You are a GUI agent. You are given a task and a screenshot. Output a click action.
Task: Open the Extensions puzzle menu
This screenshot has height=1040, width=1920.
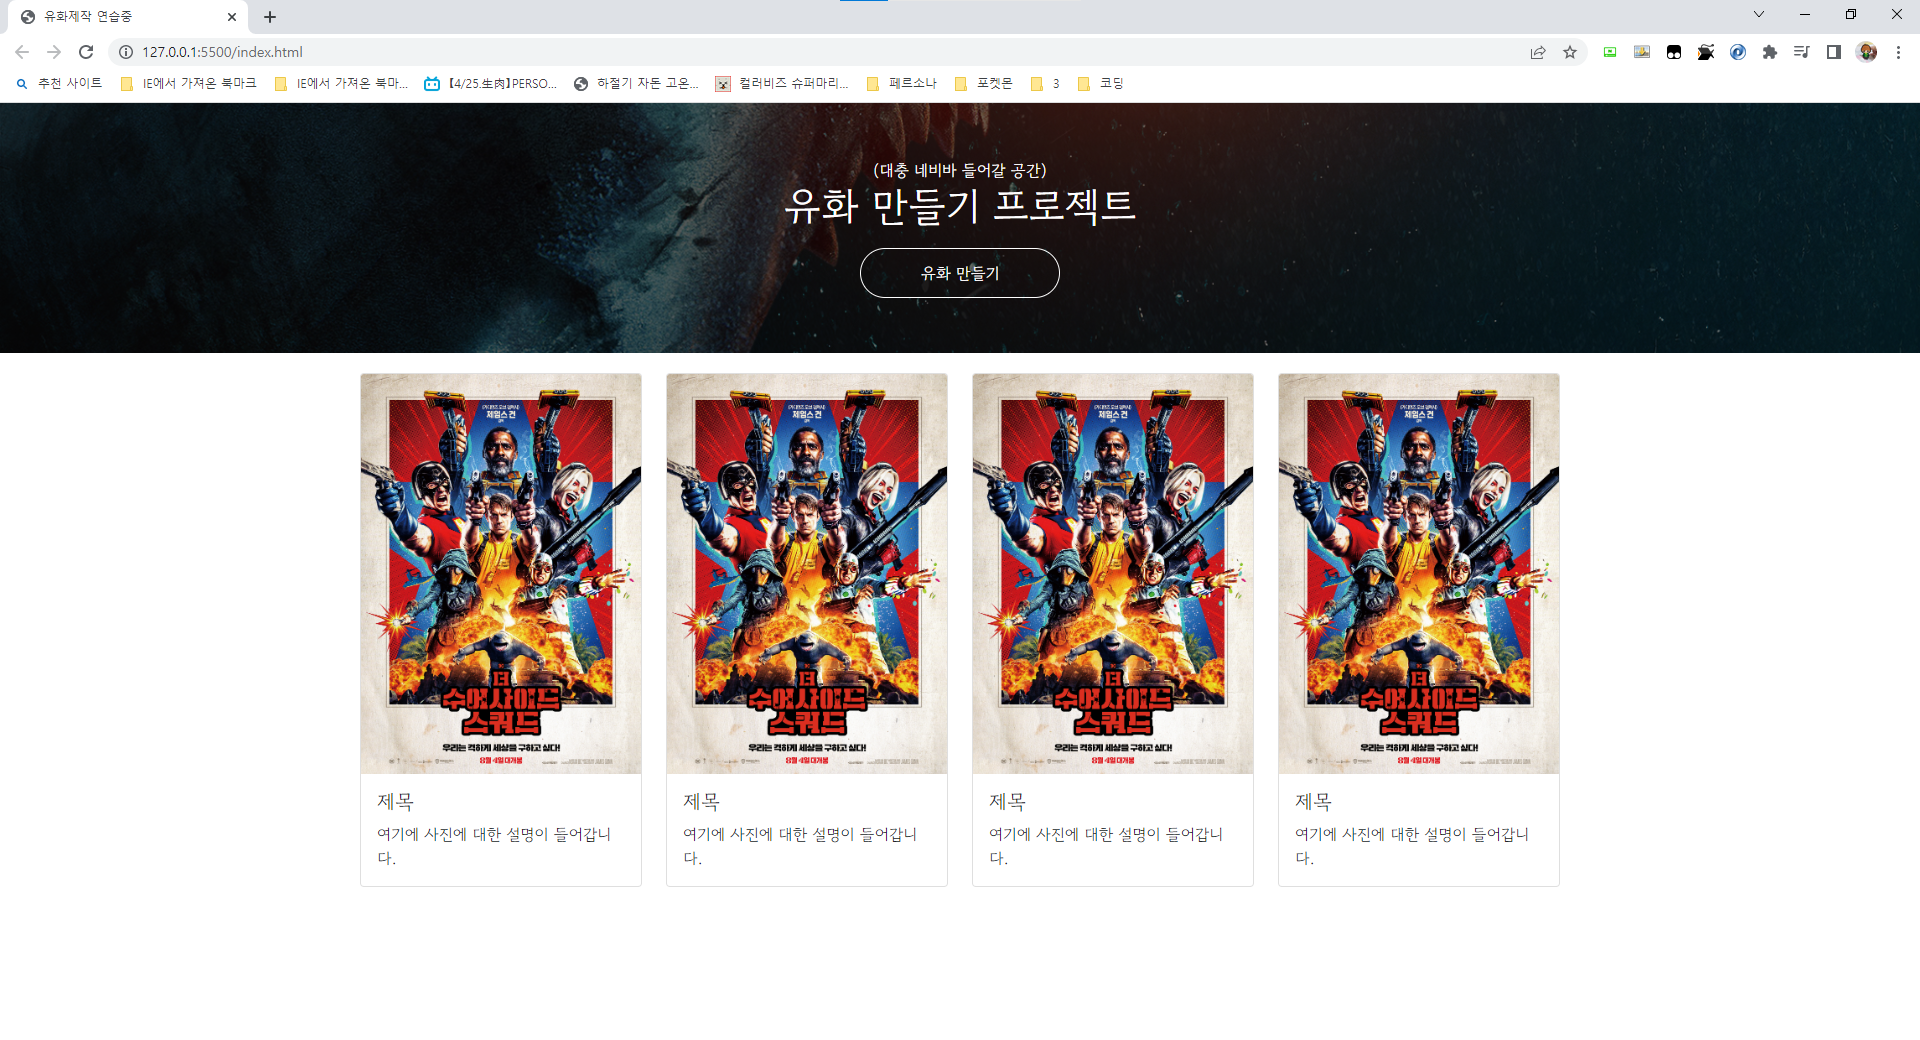(x=1770, y=52)
